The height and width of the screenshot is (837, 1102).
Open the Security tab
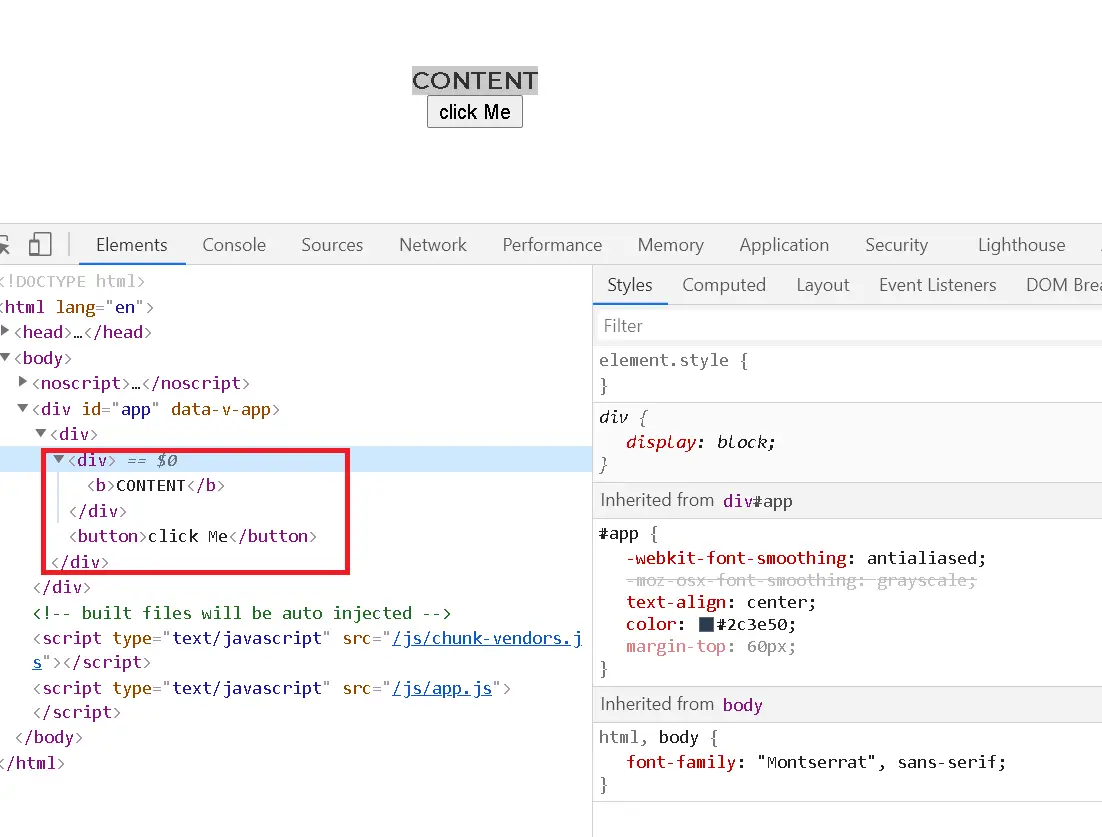(896, 245)
